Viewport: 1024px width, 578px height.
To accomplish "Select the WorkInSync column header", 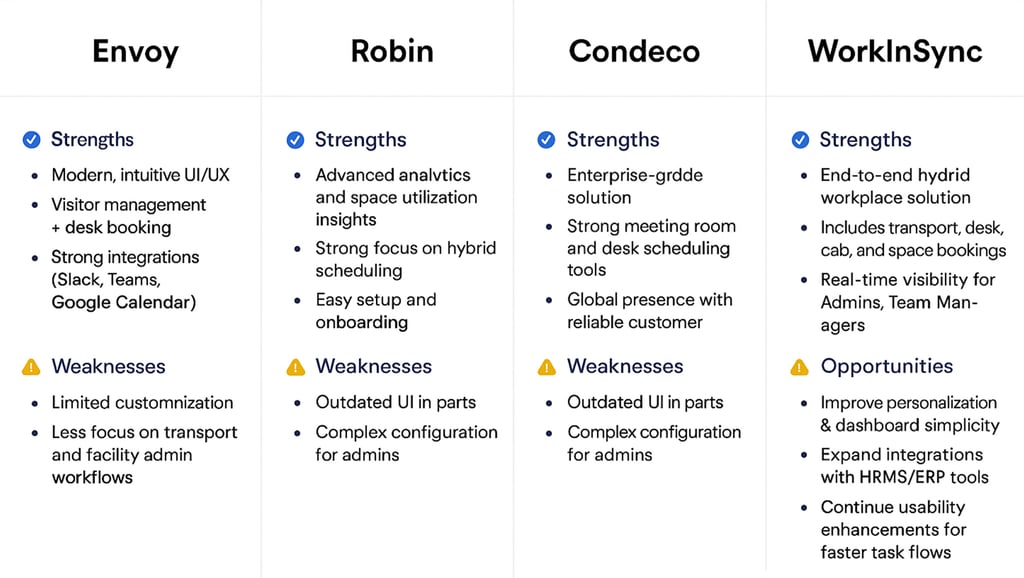I will click(x=895, y=51).
